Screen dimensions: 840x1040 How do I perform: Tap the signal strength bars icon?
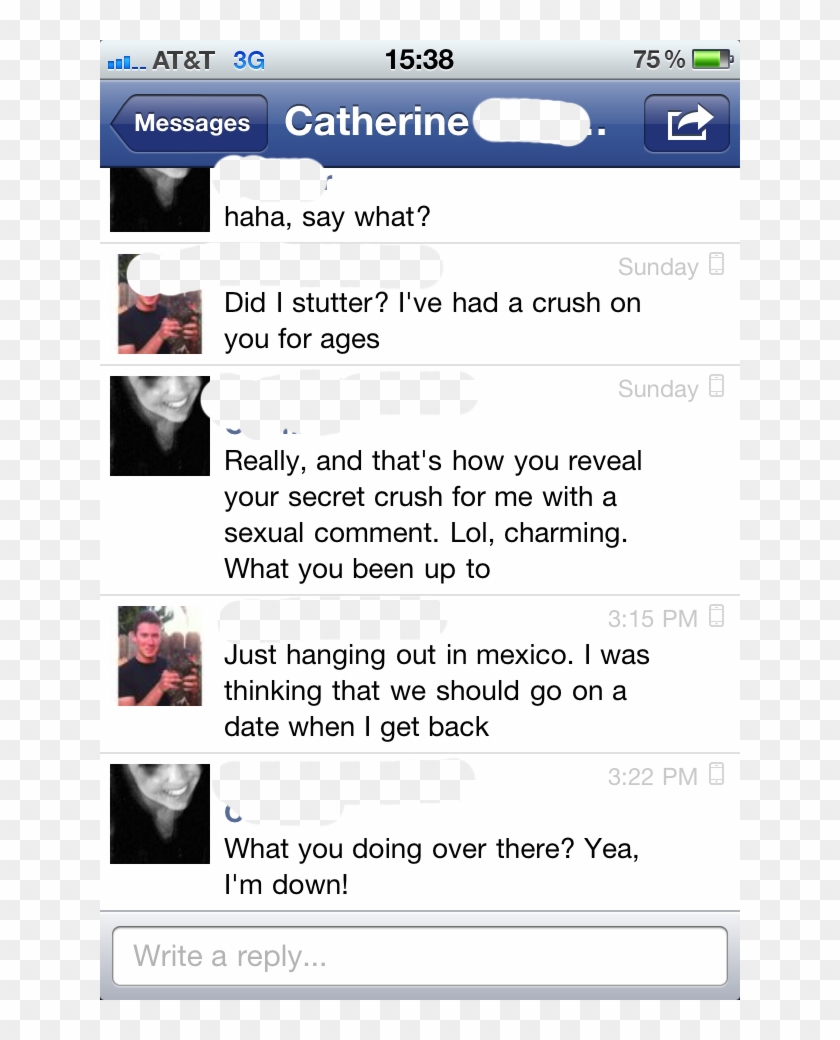tap(126, 63)
